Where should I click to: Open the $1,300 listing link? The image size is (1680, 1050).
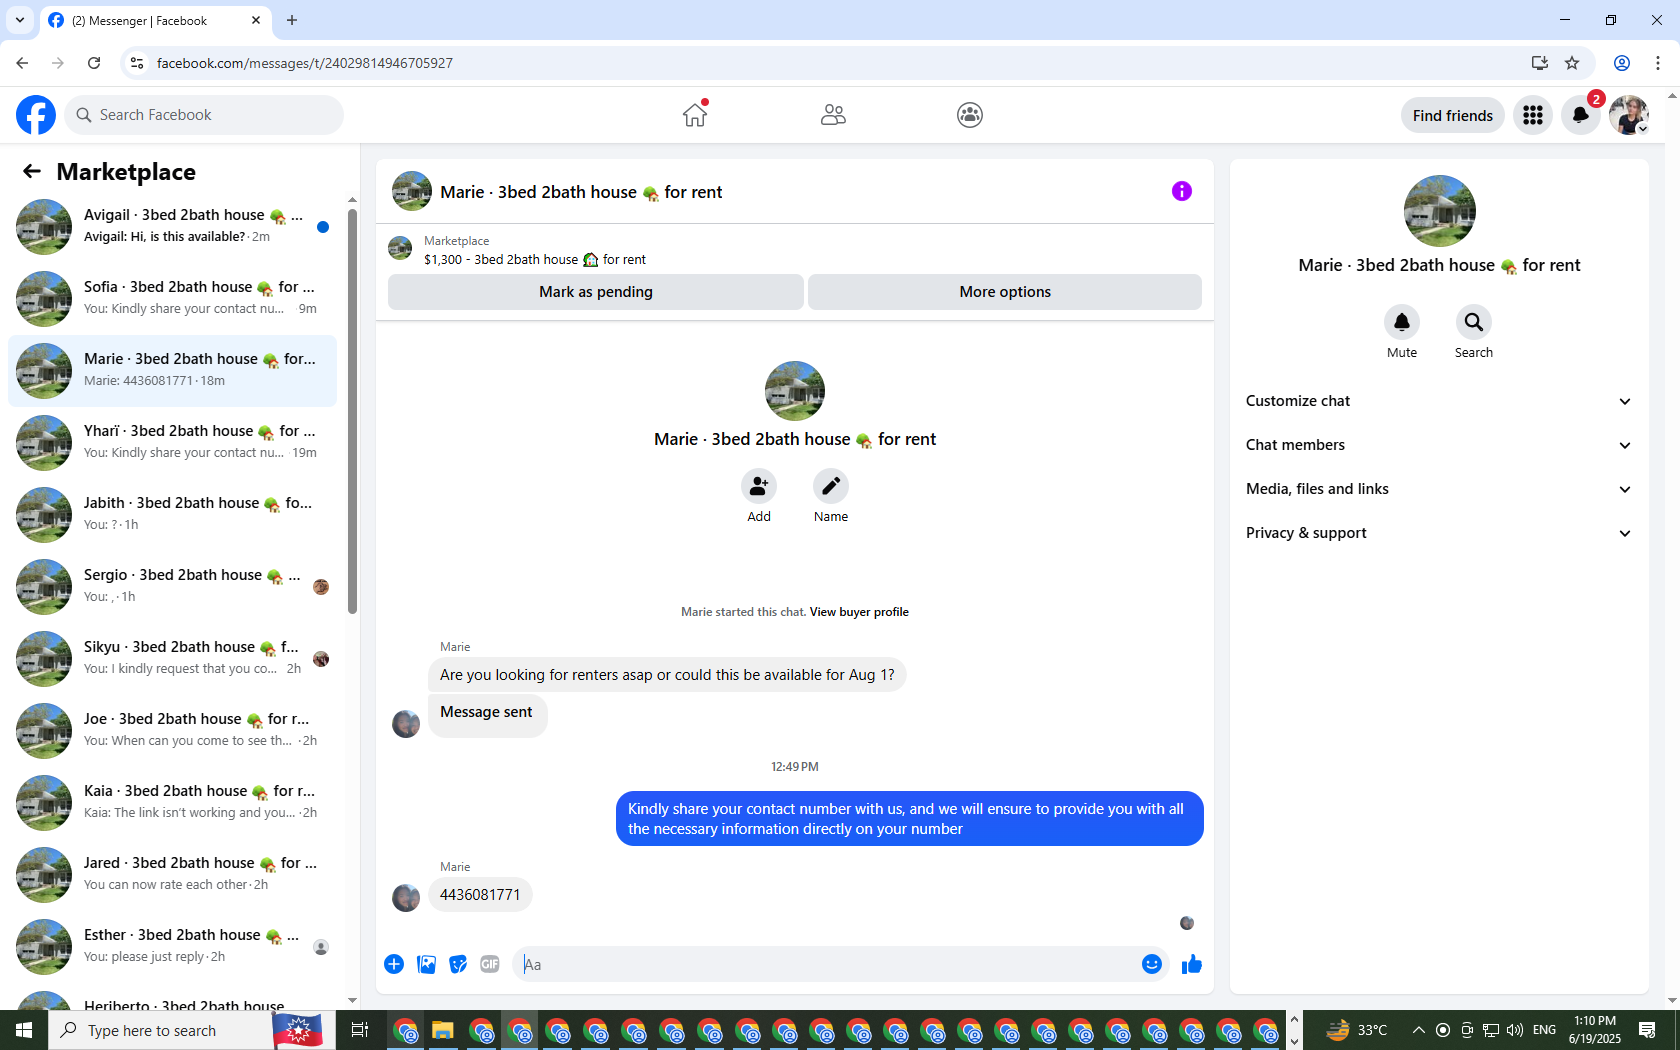[534, 259]
